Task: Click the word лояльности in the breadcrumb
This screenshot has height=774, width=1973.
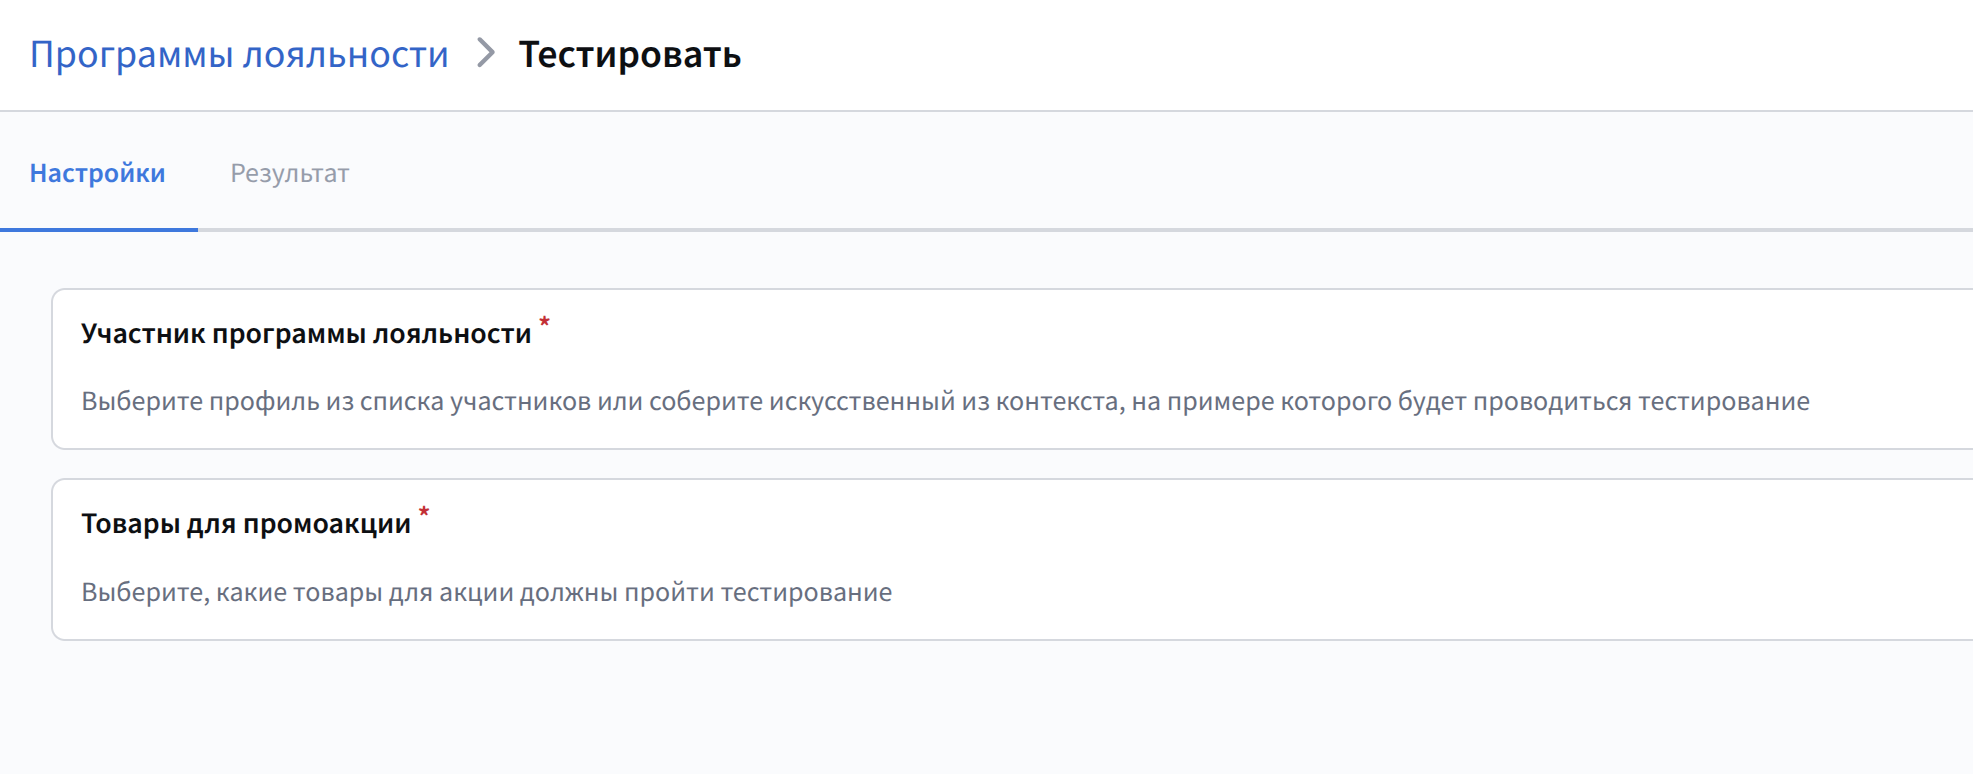Action: pos(346,54)
